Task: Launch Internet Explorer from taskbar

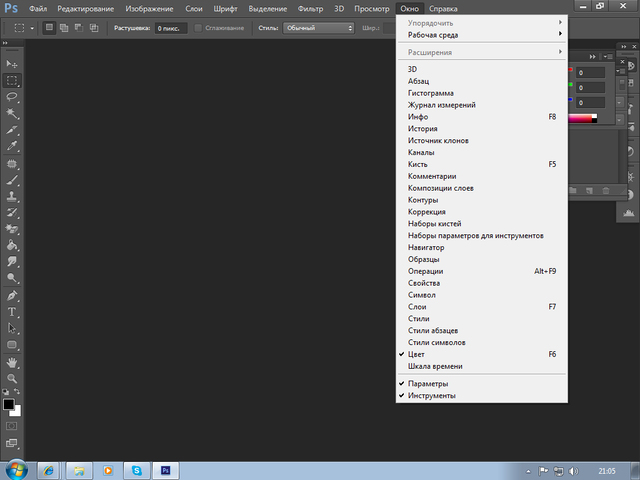Action: (x=48, y=471)
